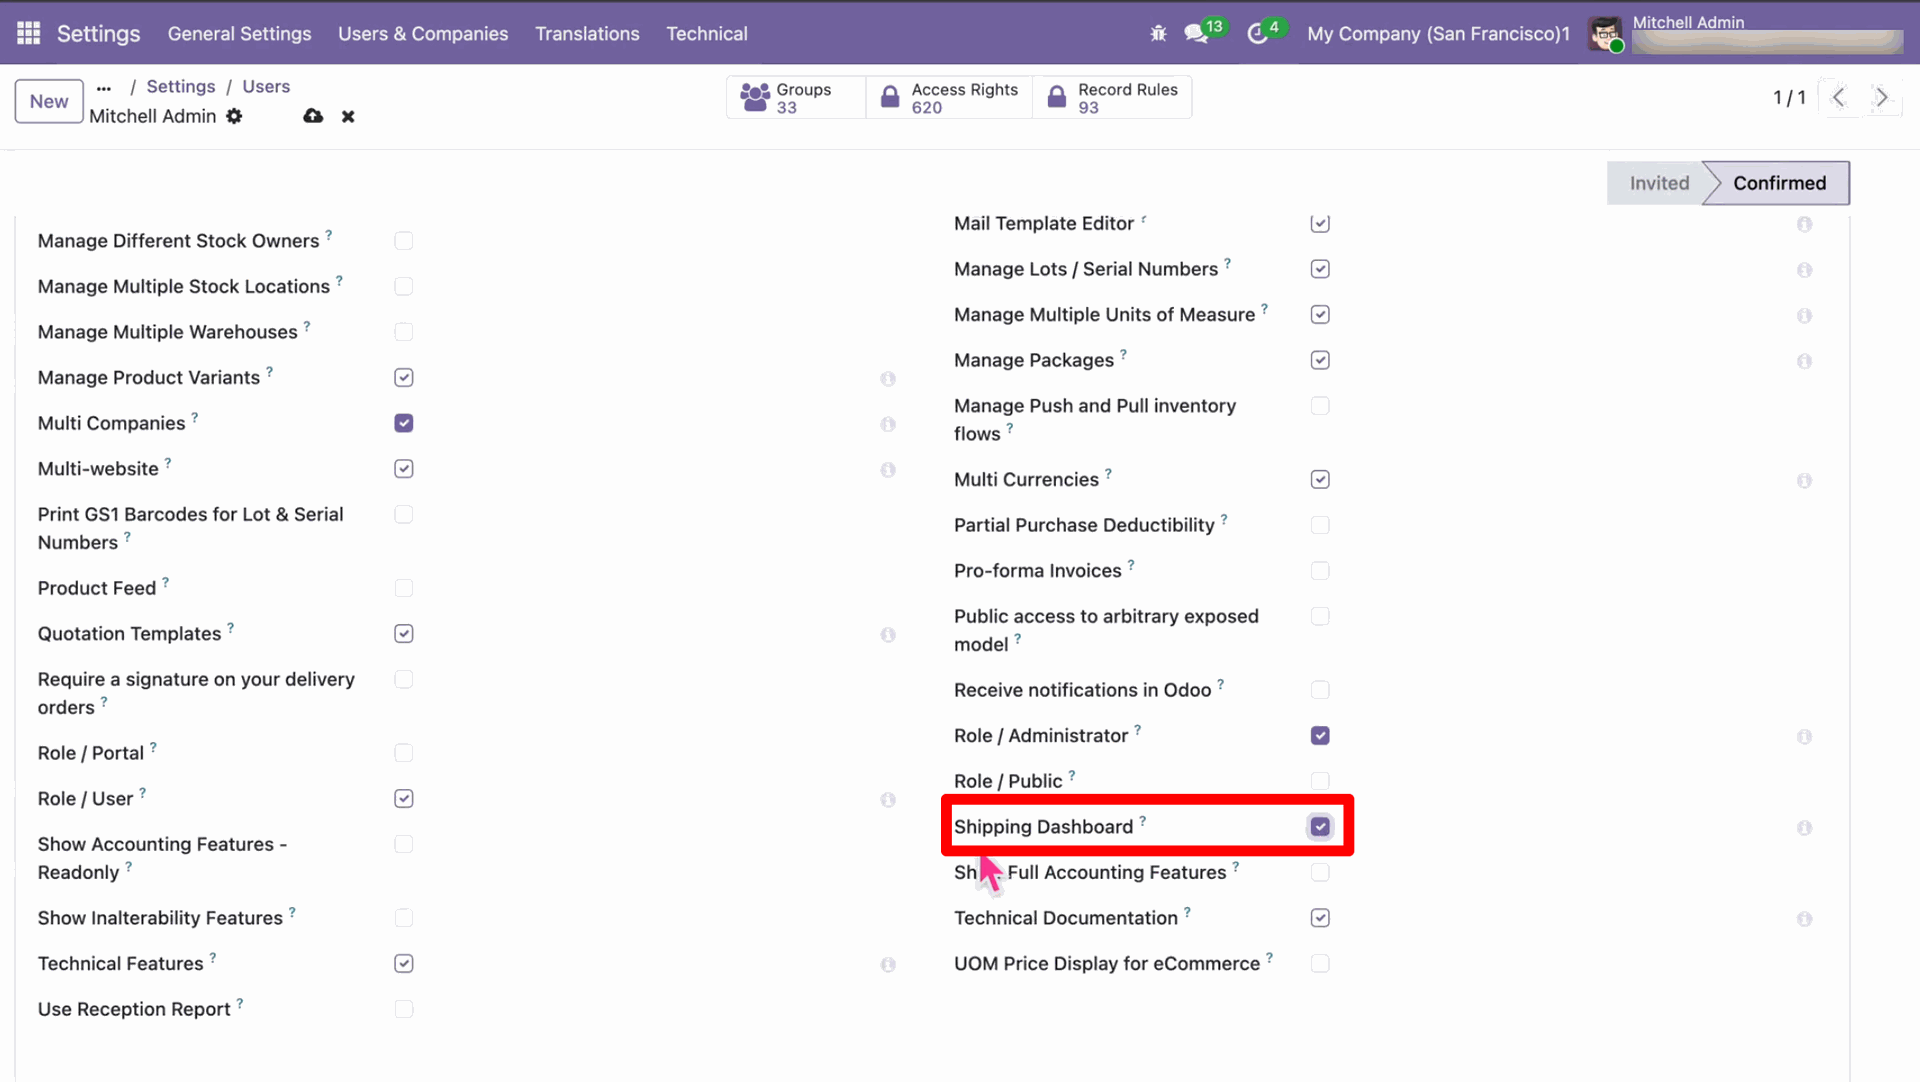Open the apps grid menu icon
The image size is (1920, 1082).
pos(29,33)
